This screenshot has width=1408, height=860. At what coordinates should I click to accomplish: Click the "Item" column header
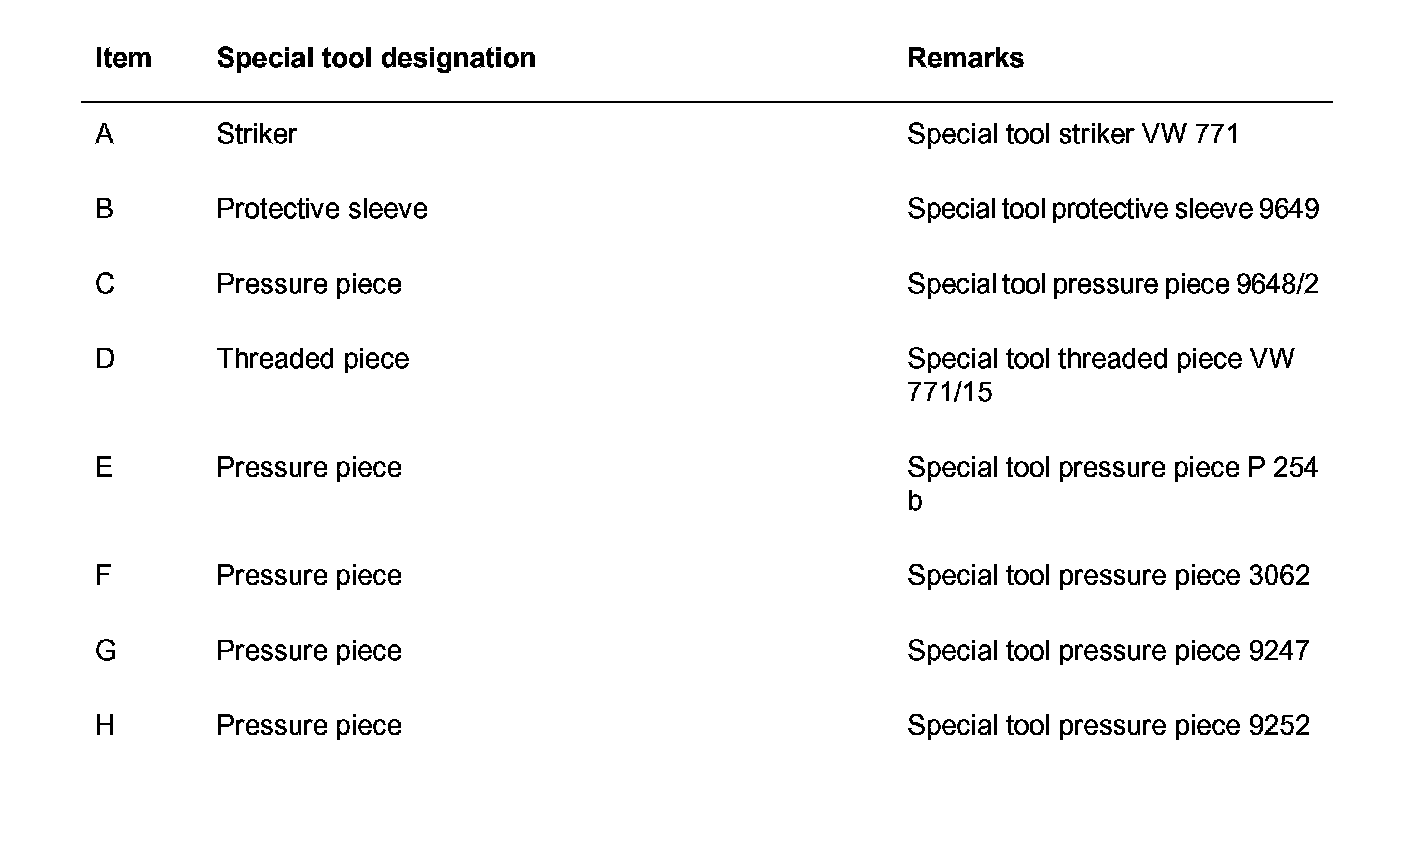(x=123, y=58)
